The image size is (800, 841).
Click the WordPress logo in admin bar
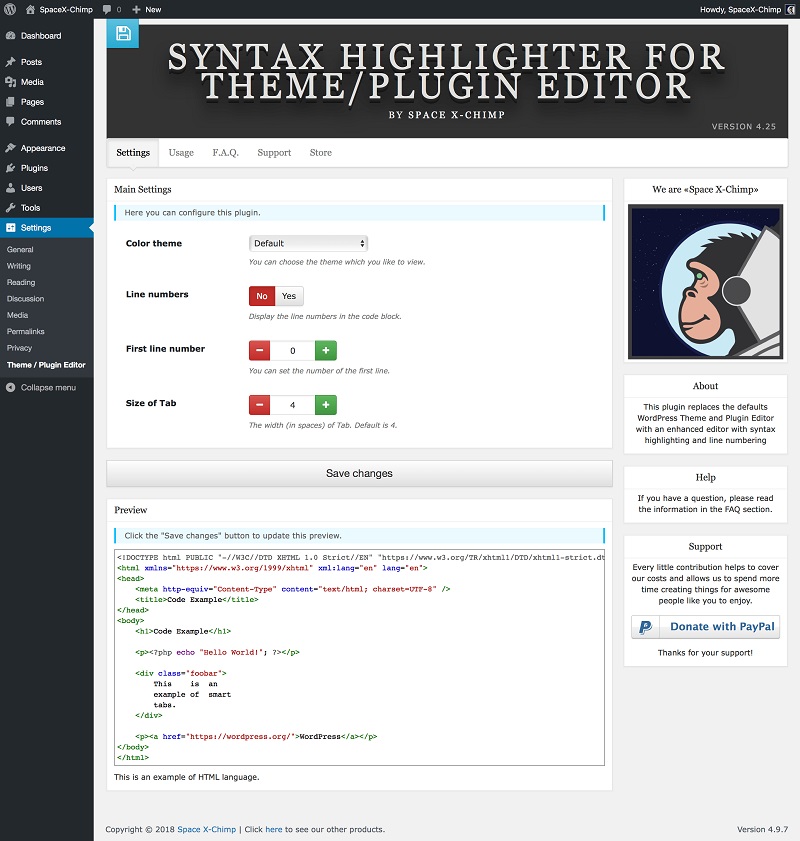(x=11, y=9)
